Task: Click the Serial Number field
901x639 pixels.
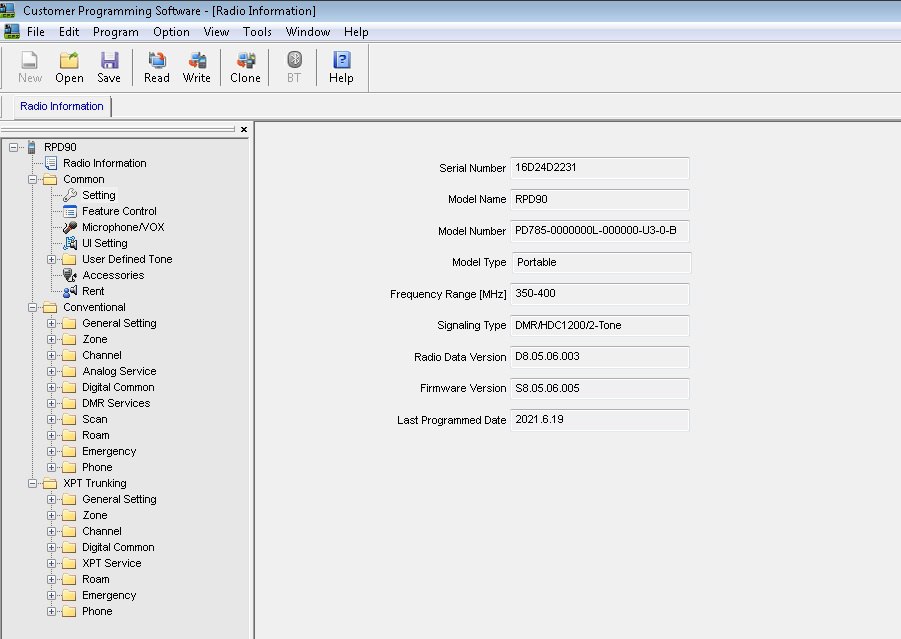Action: 600,168
